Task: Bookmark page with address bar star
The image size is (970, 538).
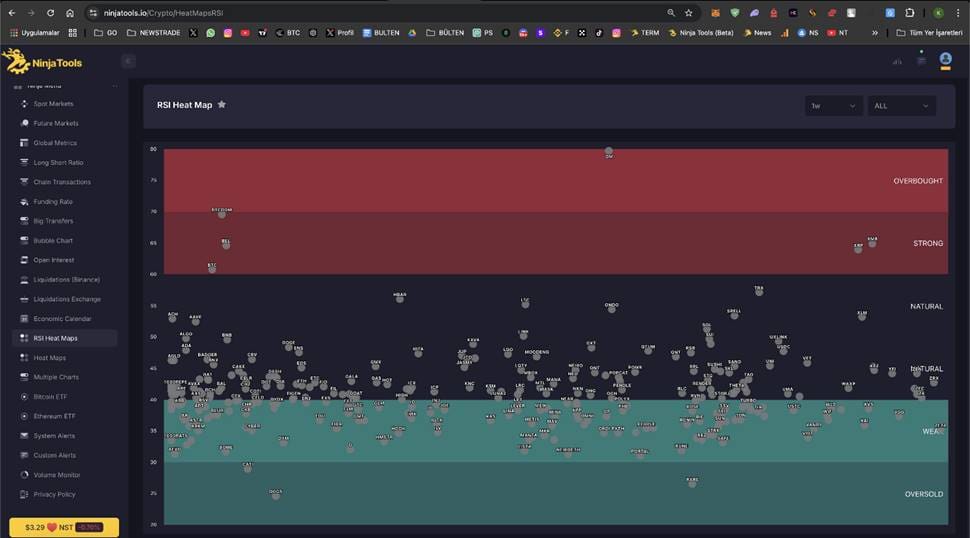Action: point(689,12)
